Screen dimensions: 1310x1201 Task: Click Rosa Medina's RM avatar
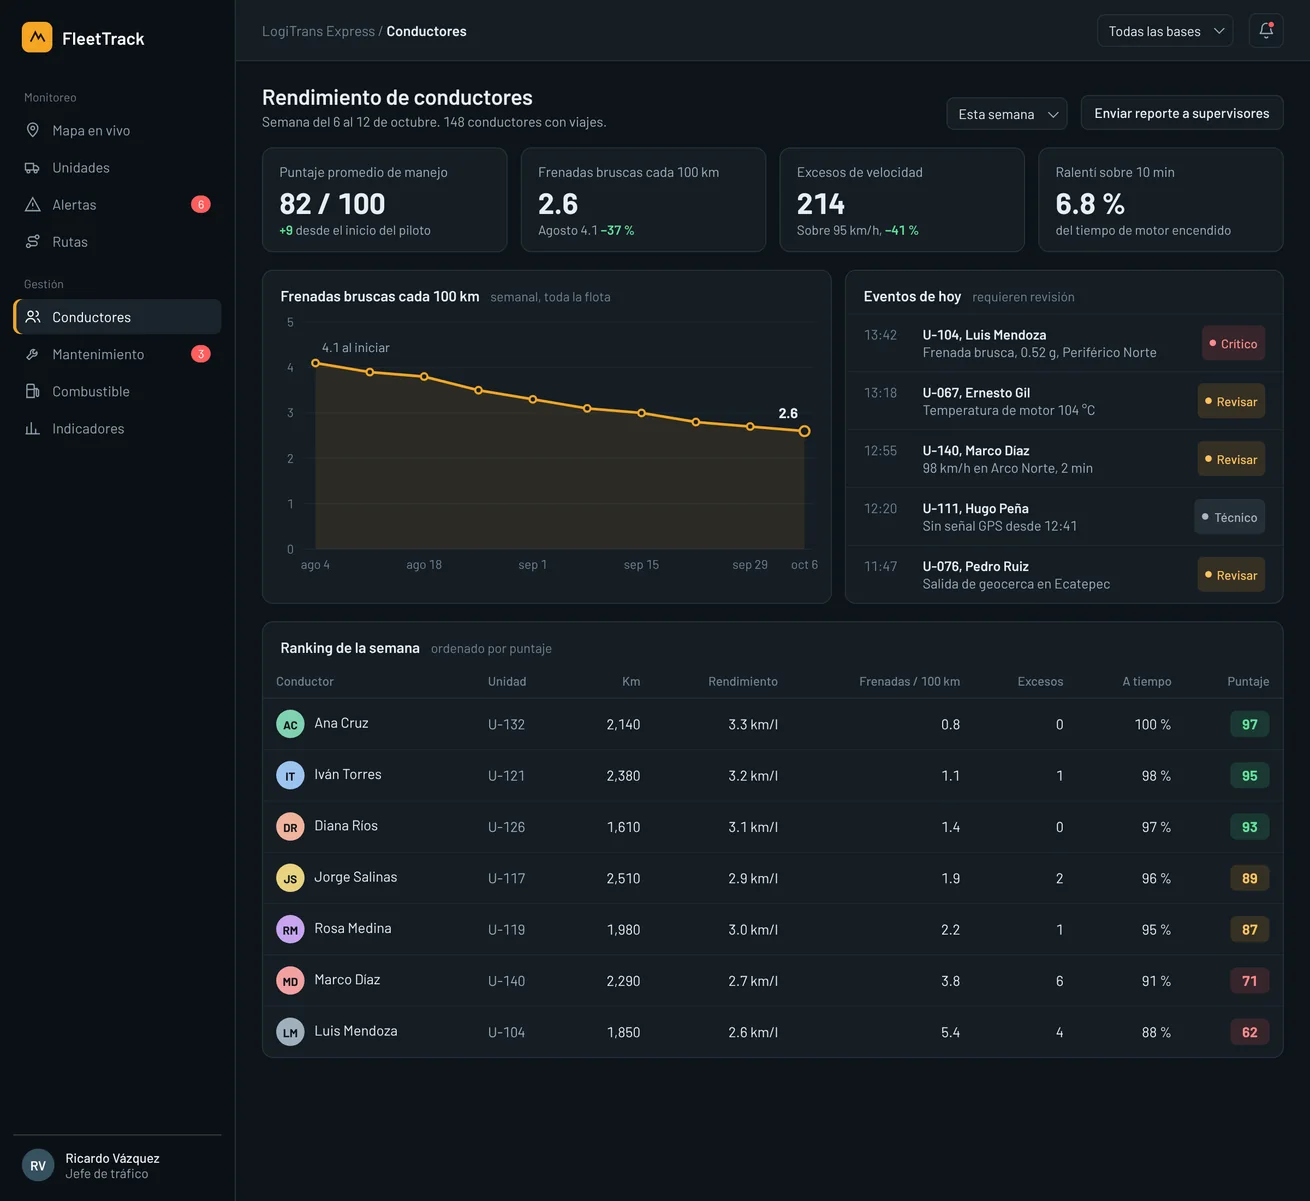coord(290,929)
